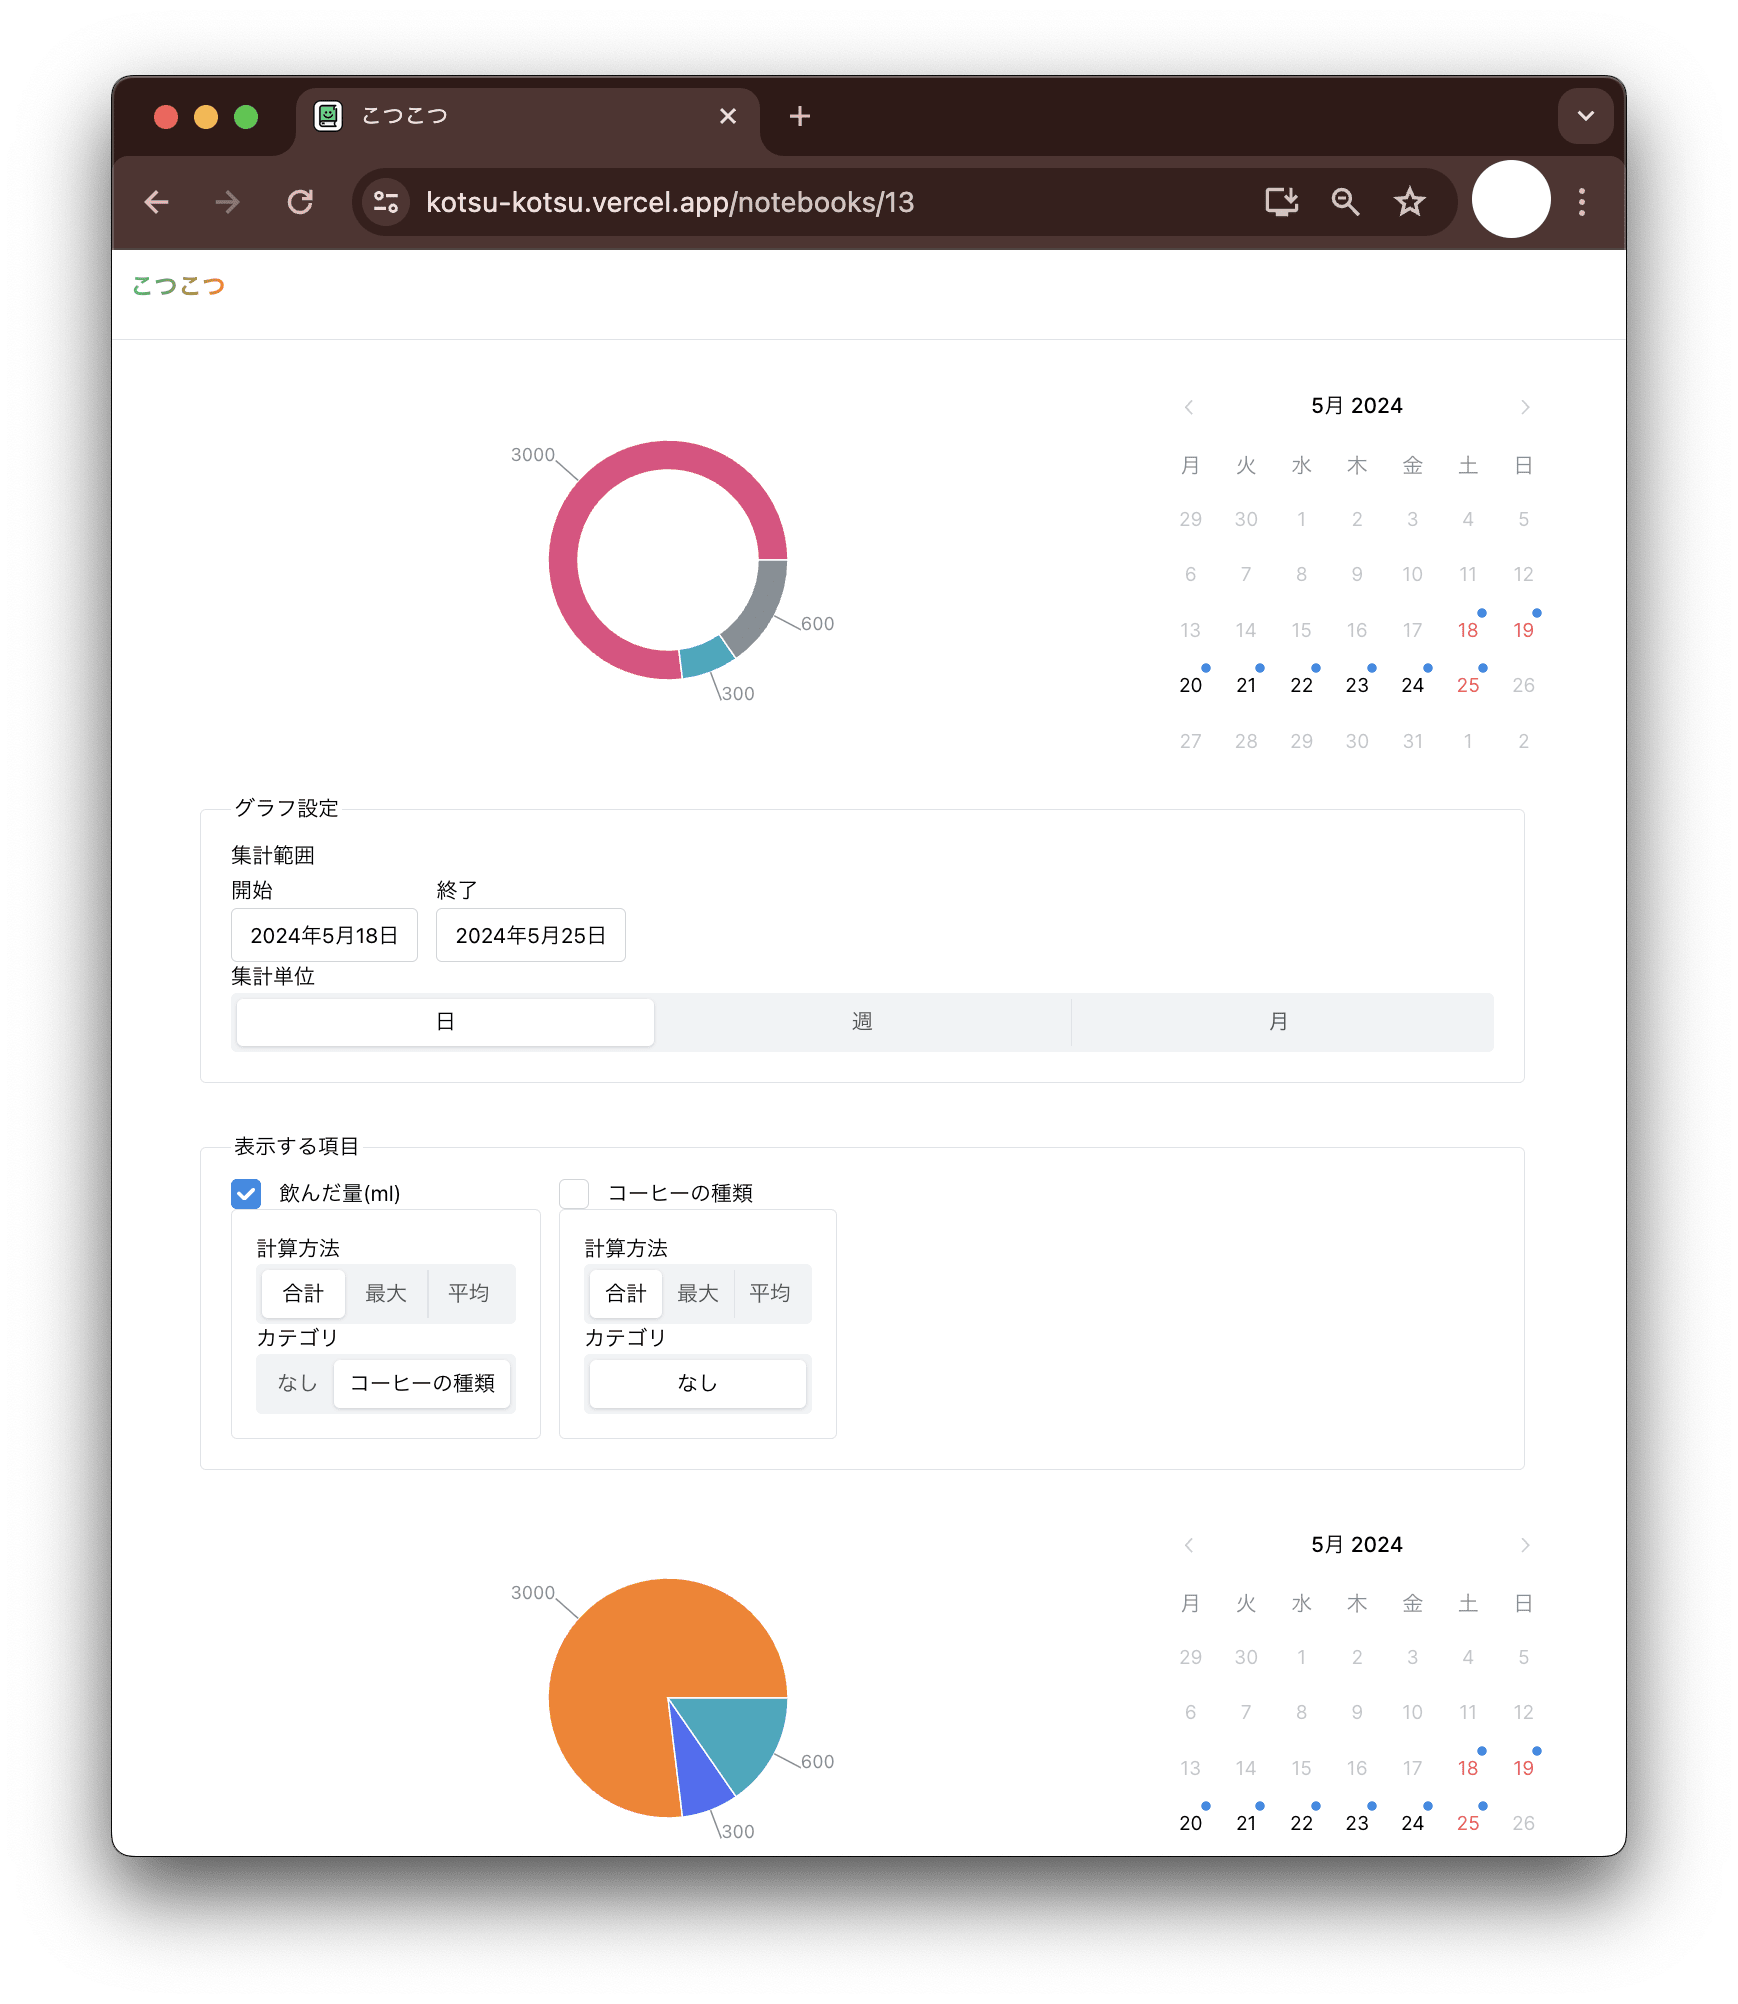Select day 21 in top calendar
This screenshot has height=2004, width=1738.
[1246, 685]
